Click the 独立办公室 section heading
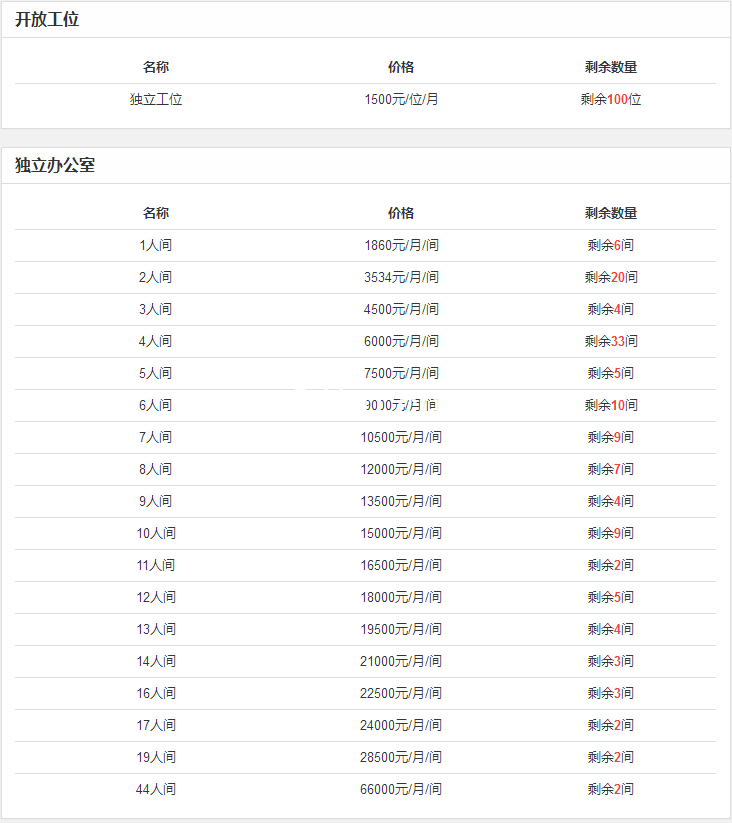The height and width of the screenshot is (823, 732). coord(55,165)
